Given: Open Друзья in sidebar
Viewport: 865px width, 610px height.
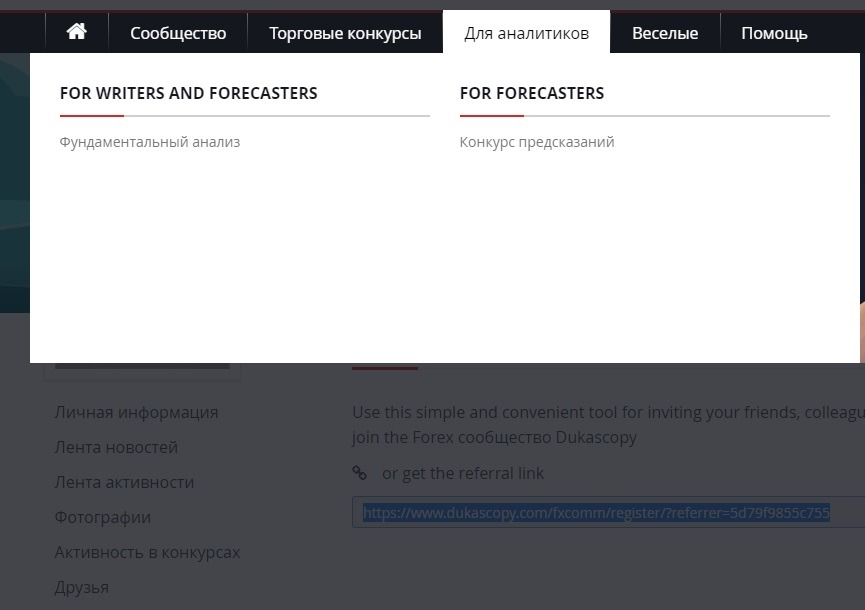Looking at the screenshot, I should [82, 587].
